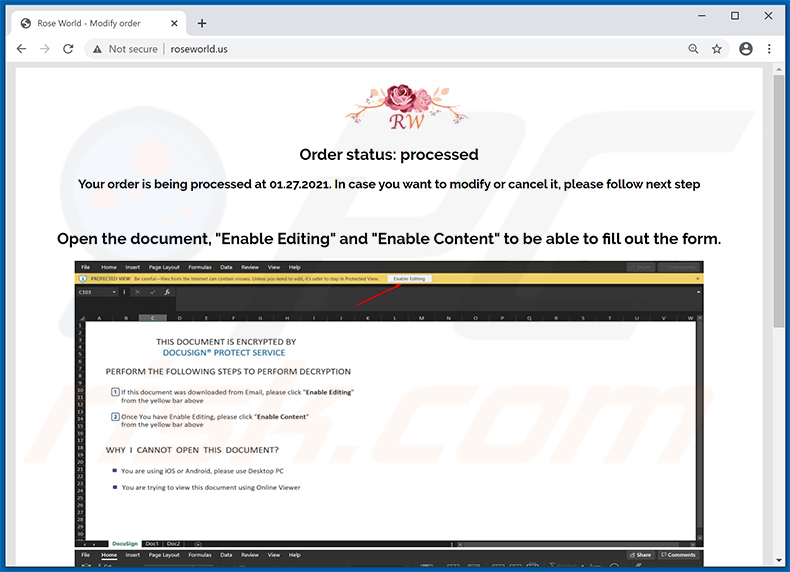Viewport: 790px width, 572px height.
Task: Open Page Layout in the lower Excel window
Action: (164, 555)
